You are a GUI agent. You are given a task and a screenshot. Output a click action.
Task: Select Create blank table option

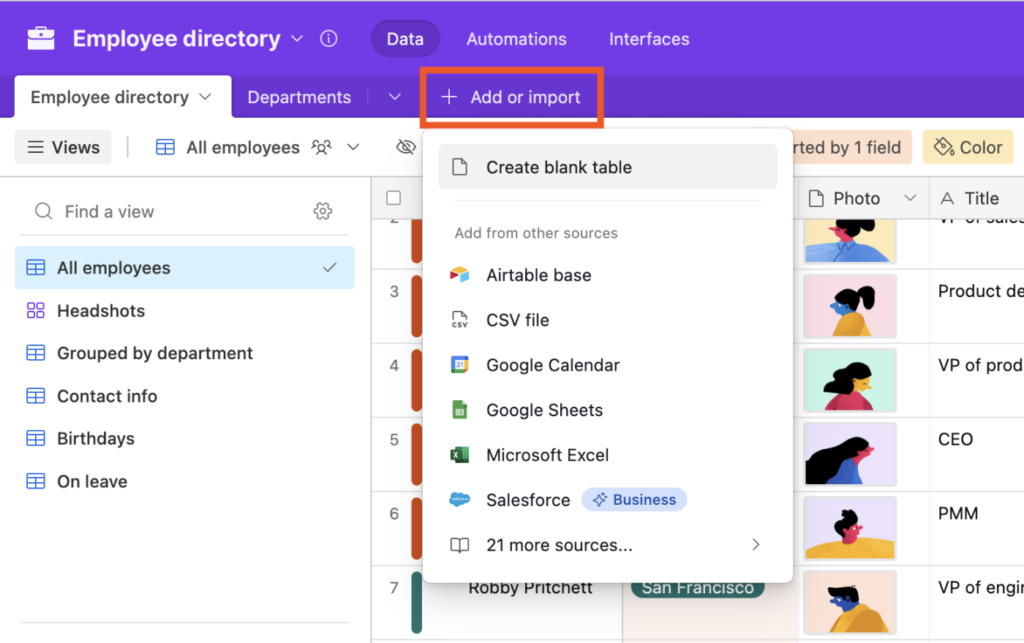(607, 167)
